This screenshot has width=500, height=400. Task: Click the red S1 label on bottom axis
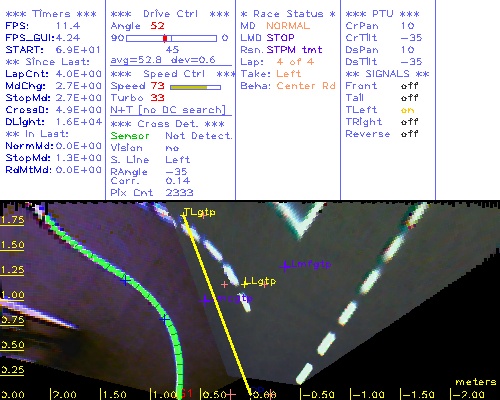187,393
